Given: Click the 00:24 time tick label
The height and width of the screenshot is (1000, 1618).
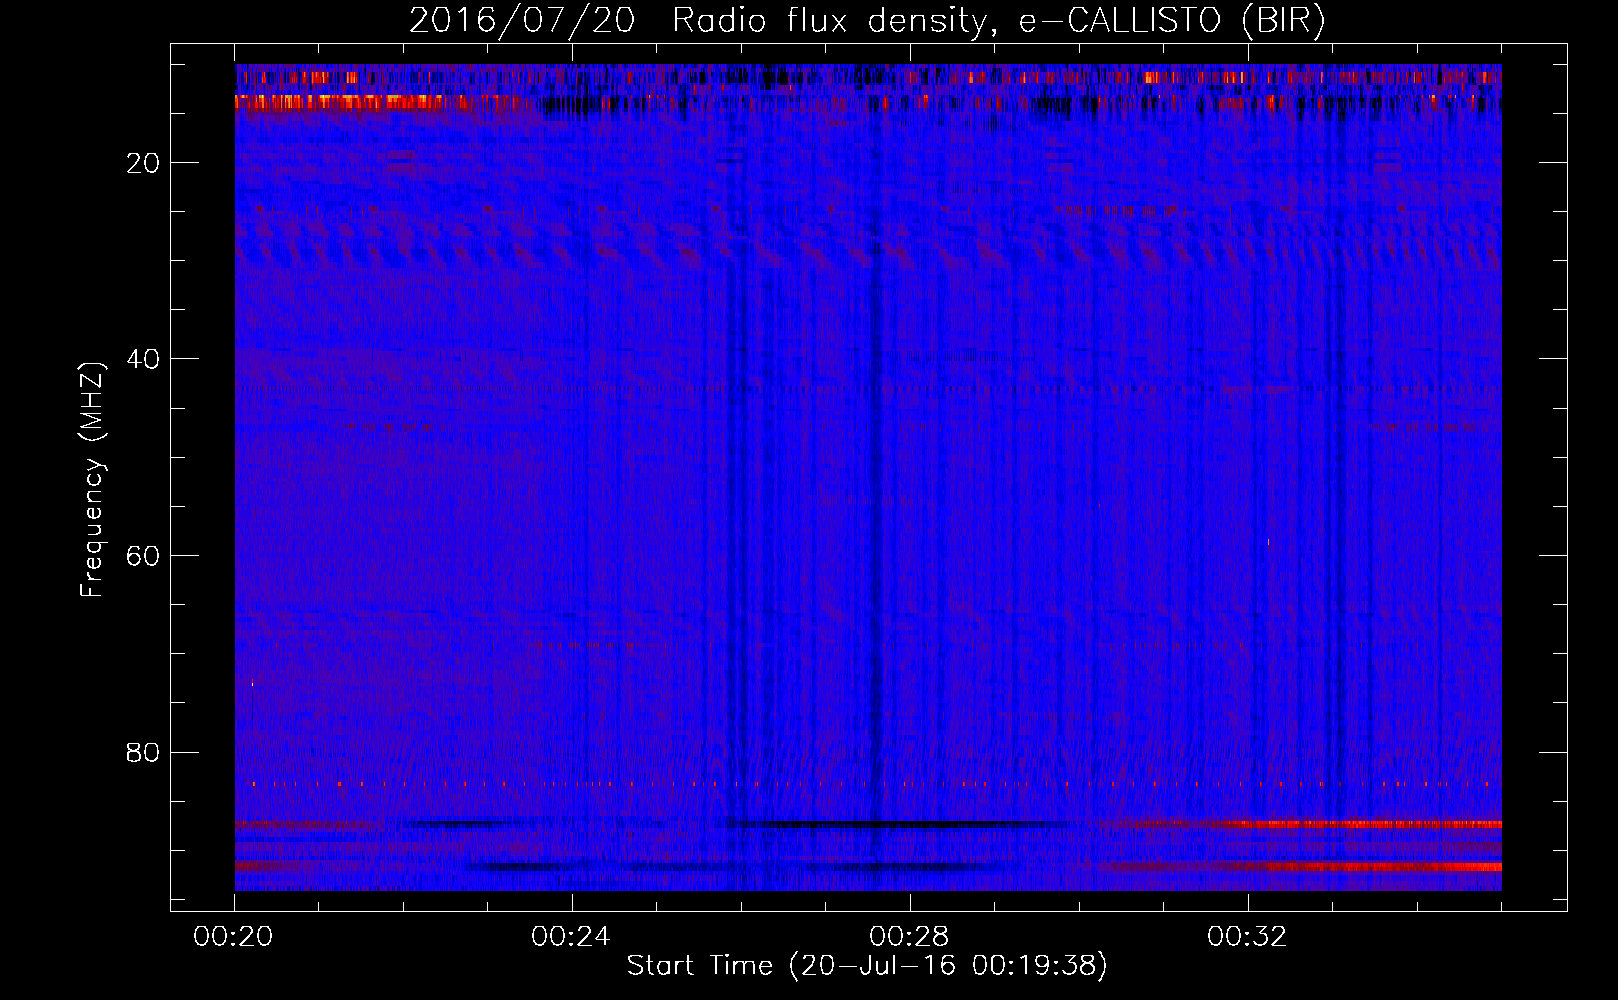Looking at the screenshot, I should (x=572, y=936).
